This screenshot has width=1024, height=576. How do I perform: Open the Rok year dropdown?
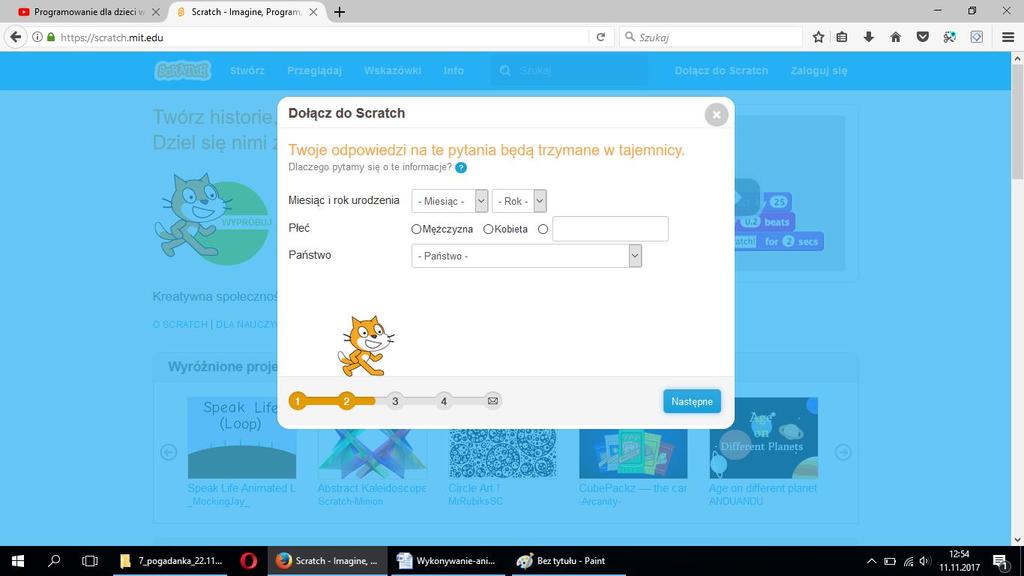[519, 201]
